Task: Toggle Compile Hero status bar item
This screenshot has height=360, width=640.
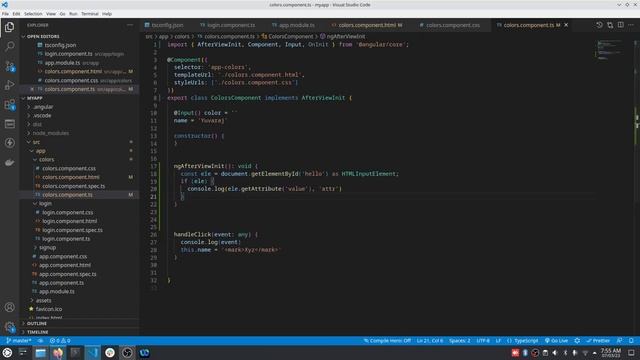Action: [387, 340]
